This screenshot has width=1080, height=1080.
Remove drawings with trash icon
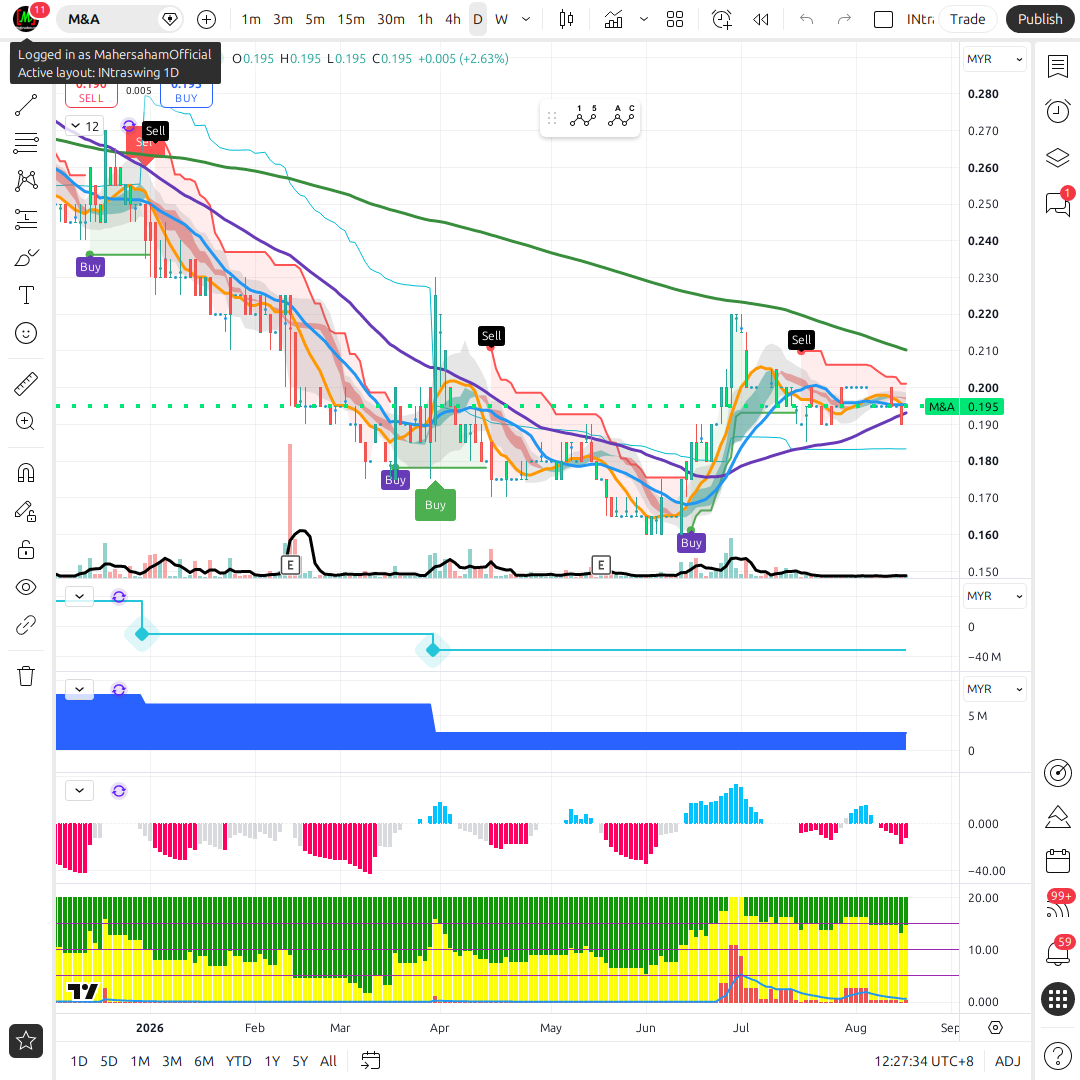click(26, 676)
